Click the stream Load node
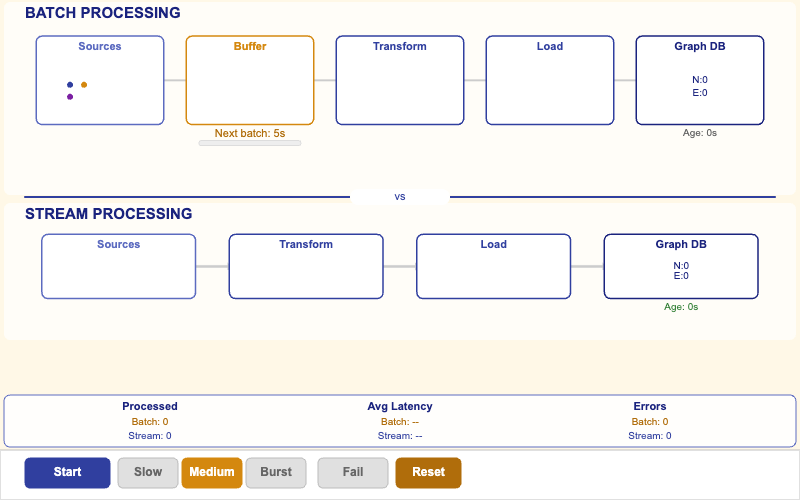Viewport: 800px width, 502px height. click(x=493, y=266)
